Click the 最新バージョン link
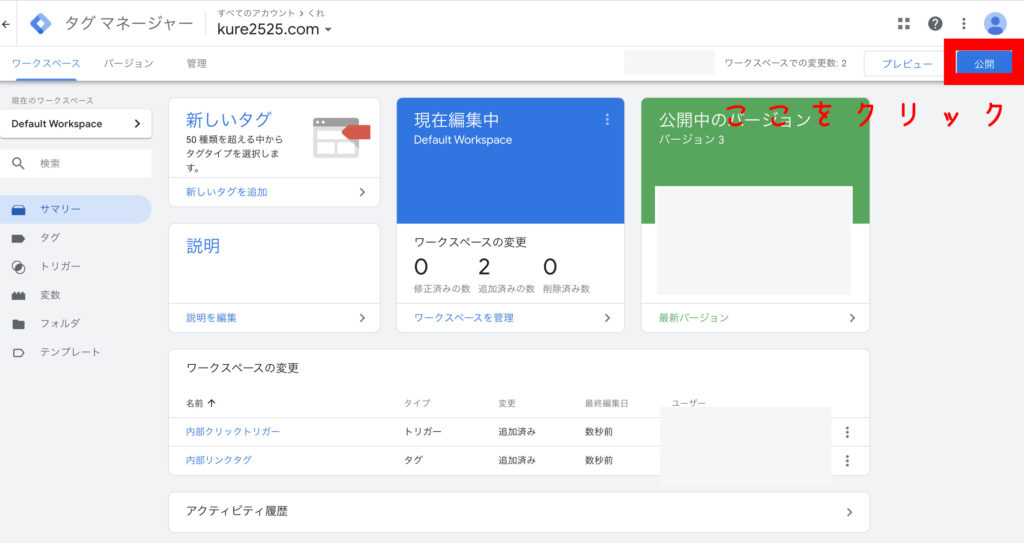The image size is (1024, 543). click(694, 318)
